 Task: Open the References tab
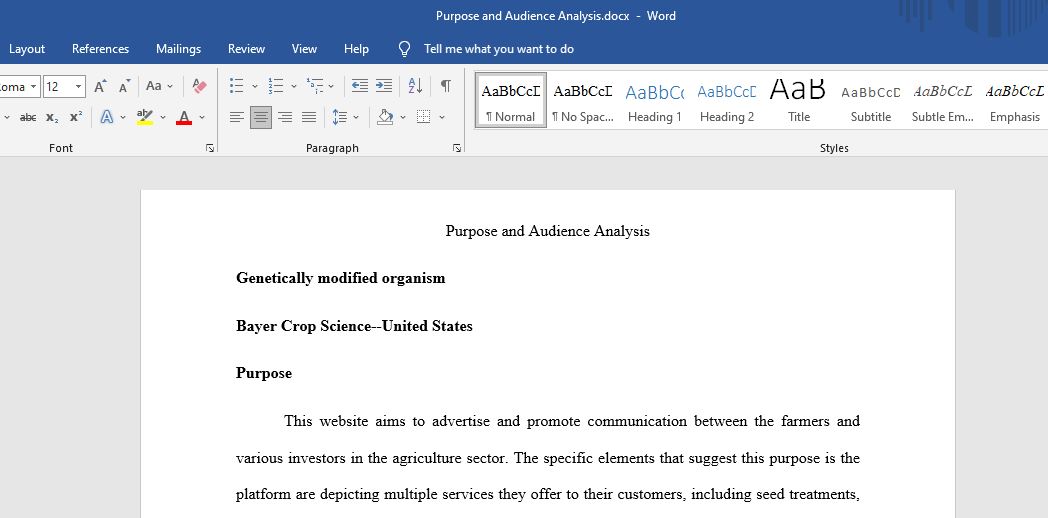[x=100, y=49]
